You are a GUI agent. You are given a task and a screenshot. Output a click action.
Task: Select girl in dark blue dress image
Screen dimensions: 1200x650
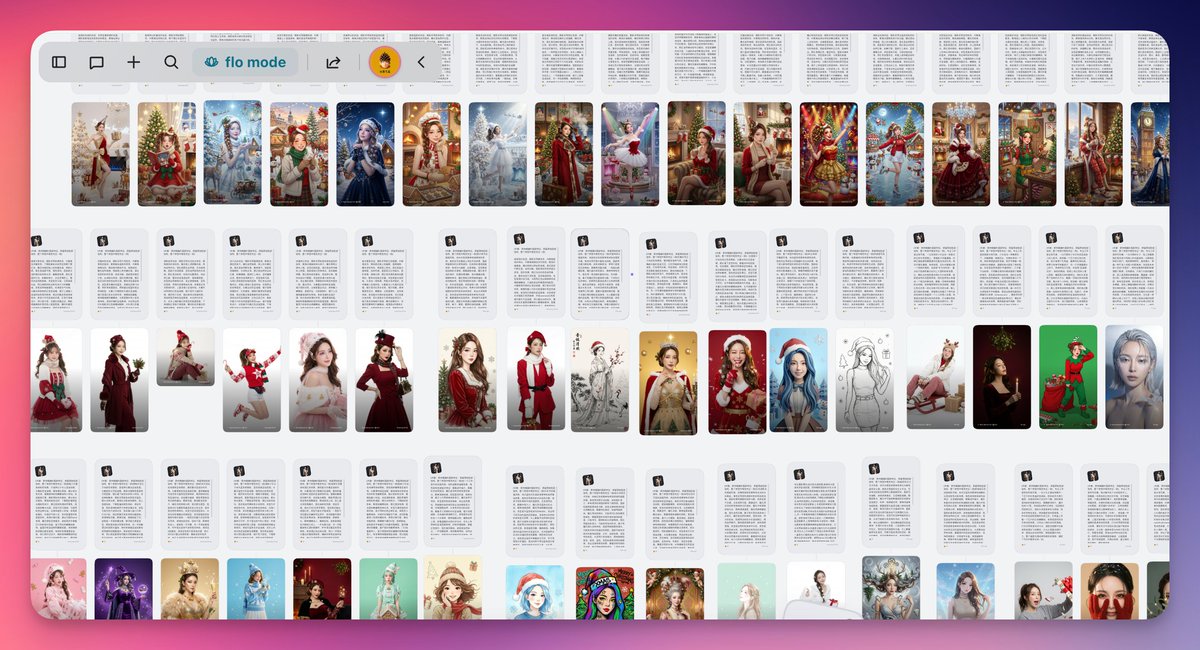pyautogui.click(x=365, y=153)
